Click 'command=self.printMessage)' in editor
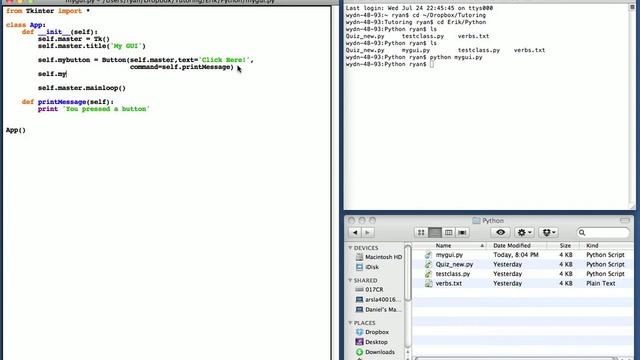Viewport: 640px width, 360px height. click(x=182, y=67)
